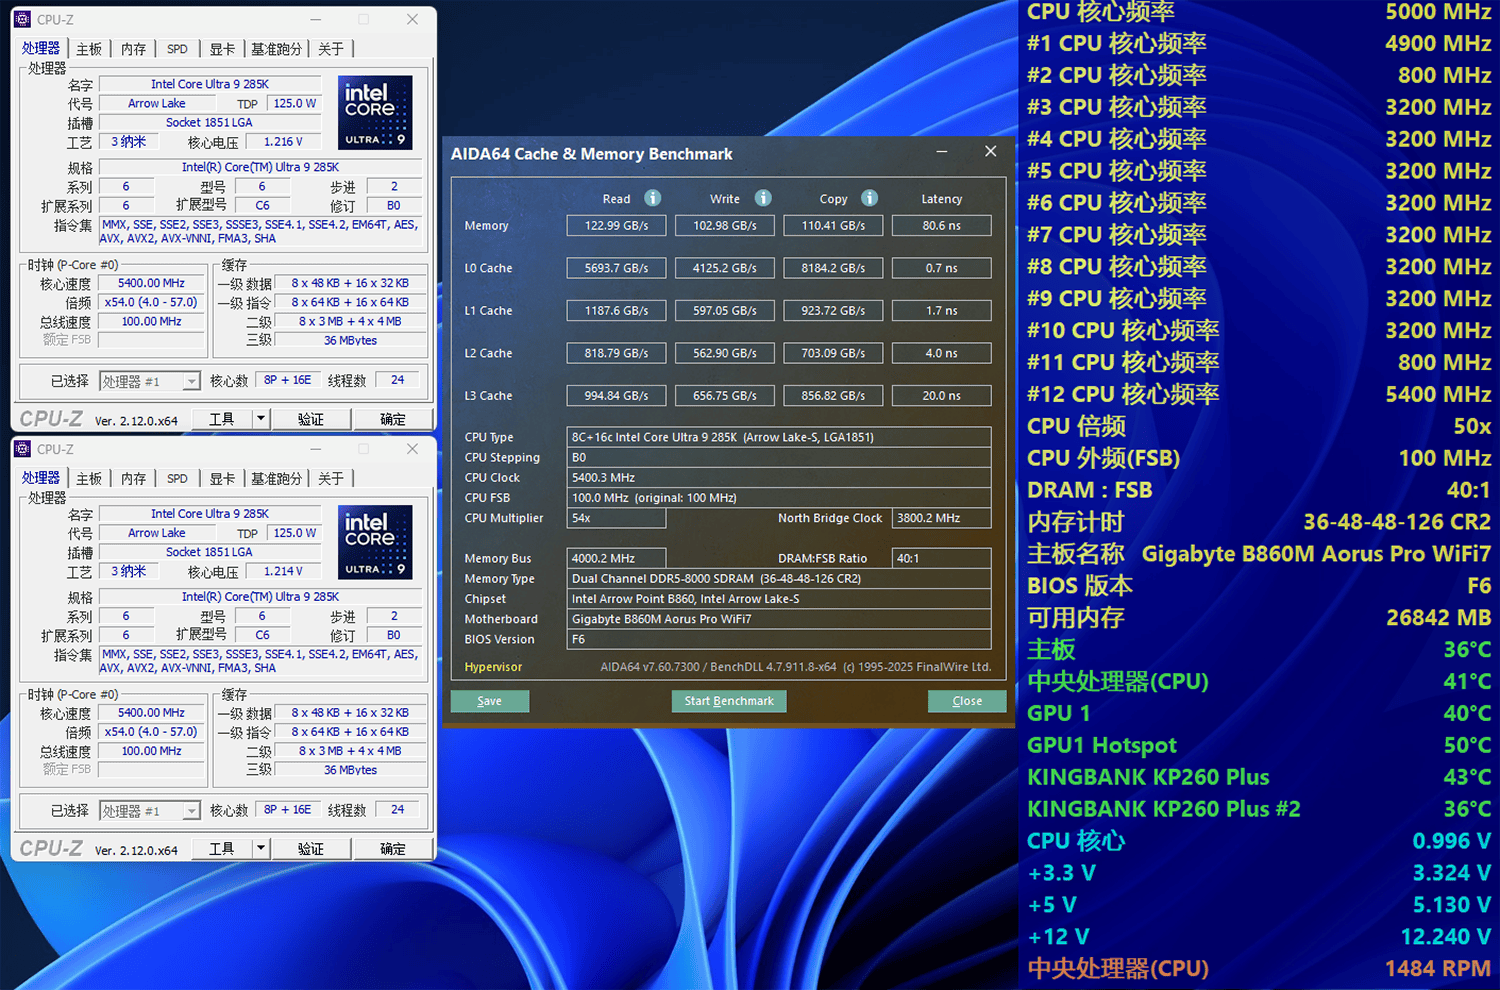The image size is (1500, 990).
Task: Switch to 显卡 tab in upper CPU-Z
Action: (x=222, y=49)
